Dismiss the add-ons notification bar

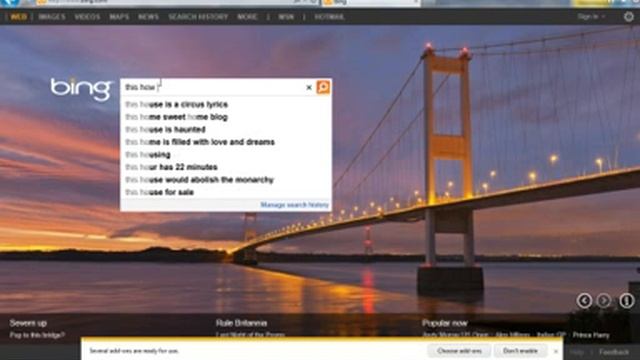555,351
